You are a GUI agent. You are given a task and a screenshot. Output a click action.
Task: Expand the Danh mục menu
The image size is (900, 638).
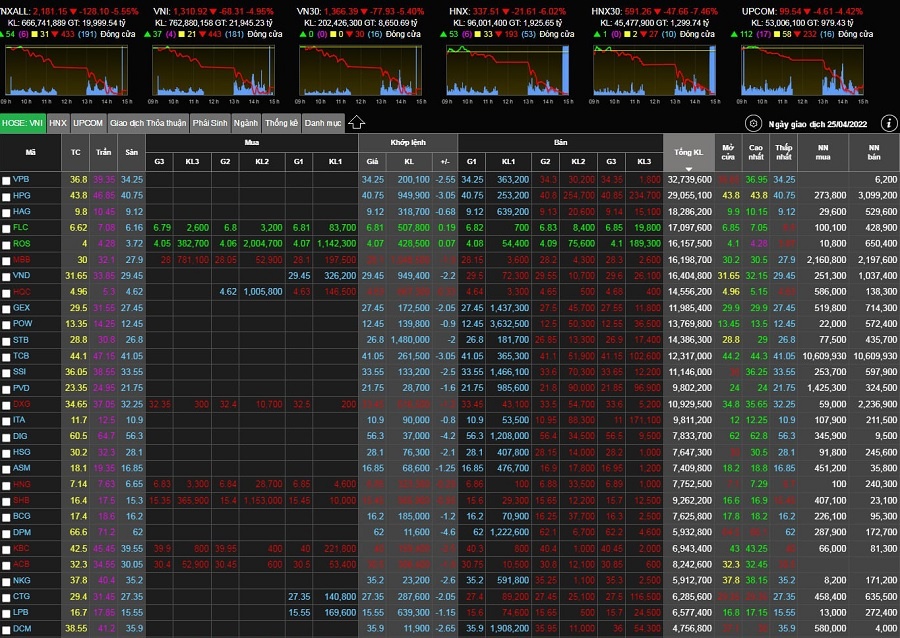coord(323,123)
